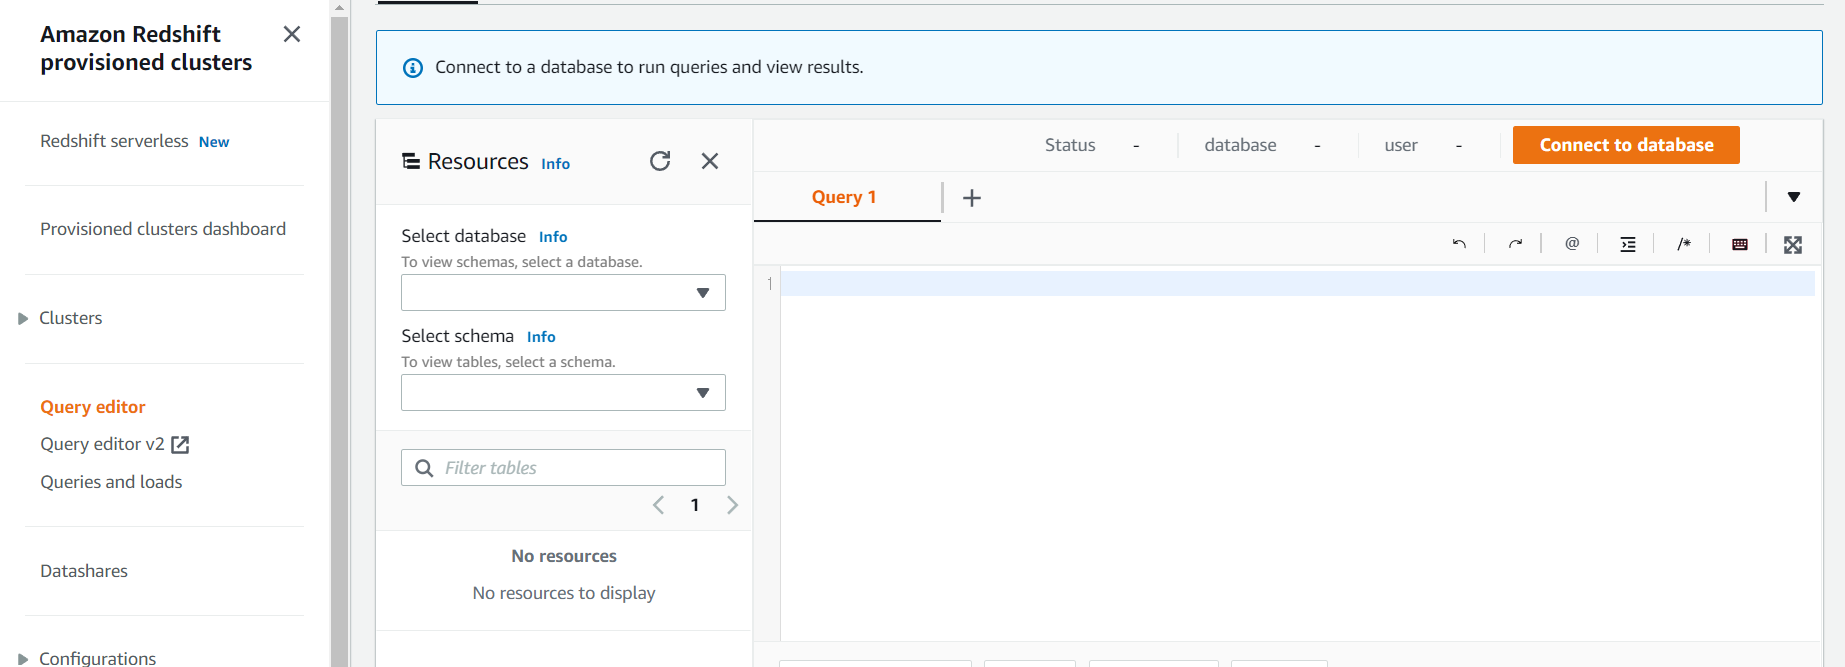Go to previous page of tables
1845x667 pixels.
point(658,505)
